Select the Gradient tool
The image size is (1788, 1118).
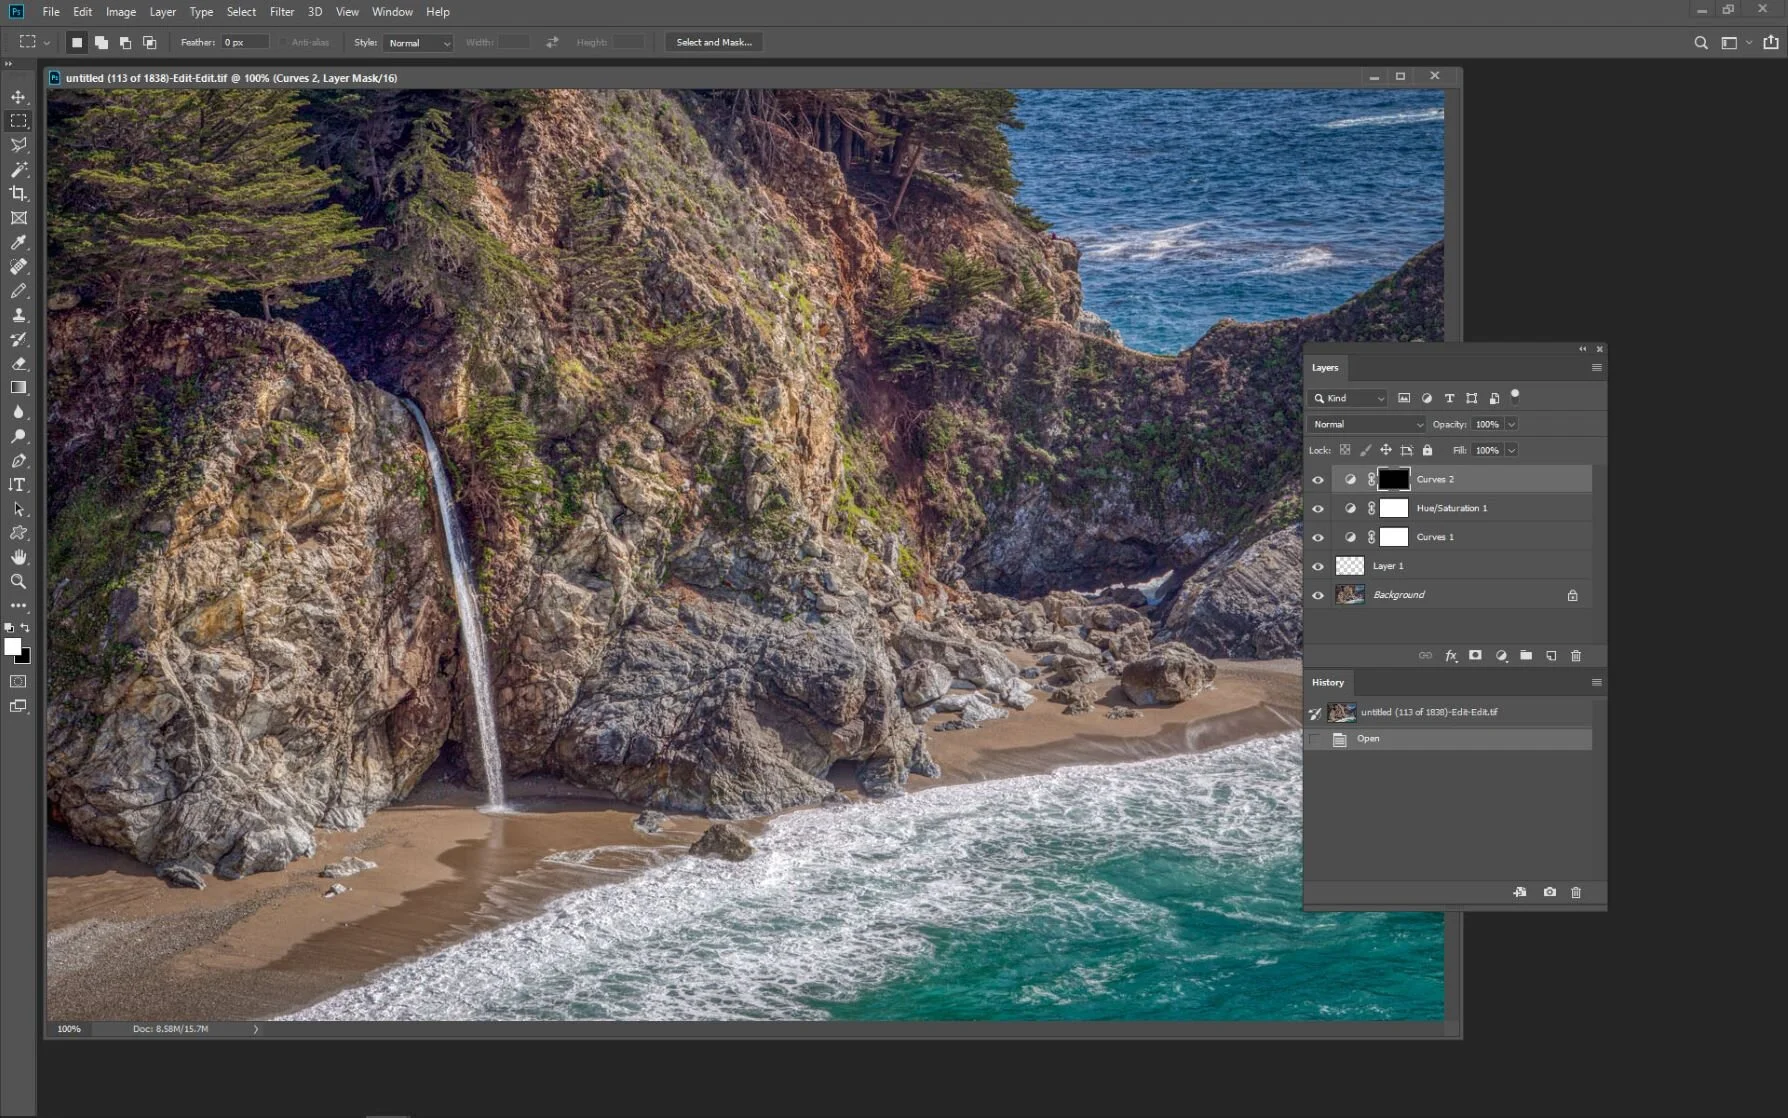(x=18, y=388)
